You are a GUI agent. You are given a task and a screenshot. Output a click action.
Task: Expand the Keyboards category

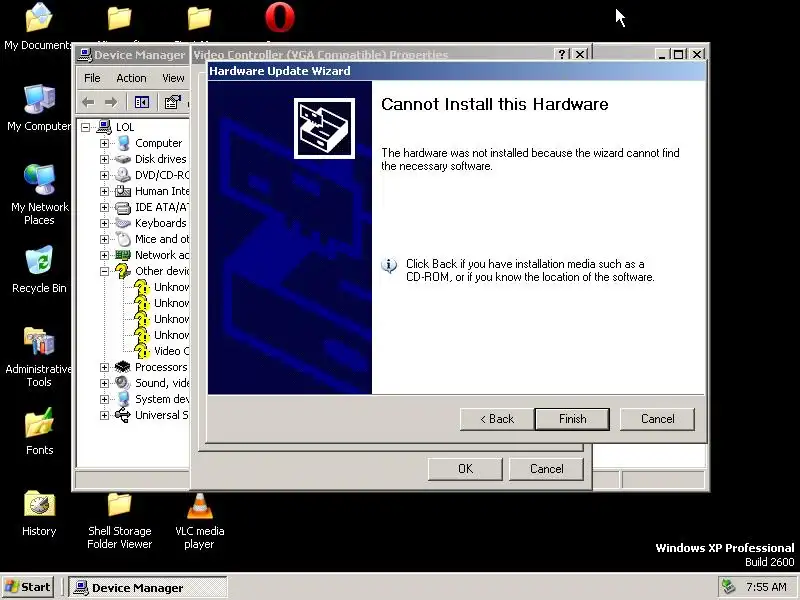coord(105,223)
